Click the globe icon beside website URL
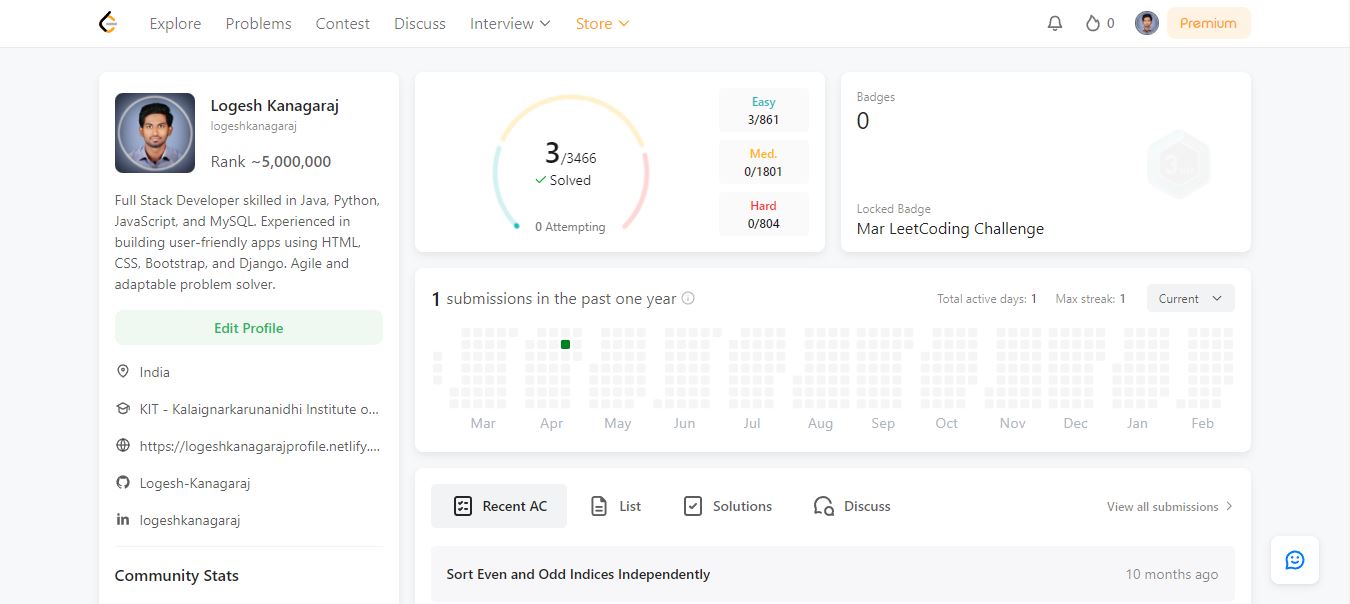This screenshot has height=604, width=1350. [x=123, y=446]
